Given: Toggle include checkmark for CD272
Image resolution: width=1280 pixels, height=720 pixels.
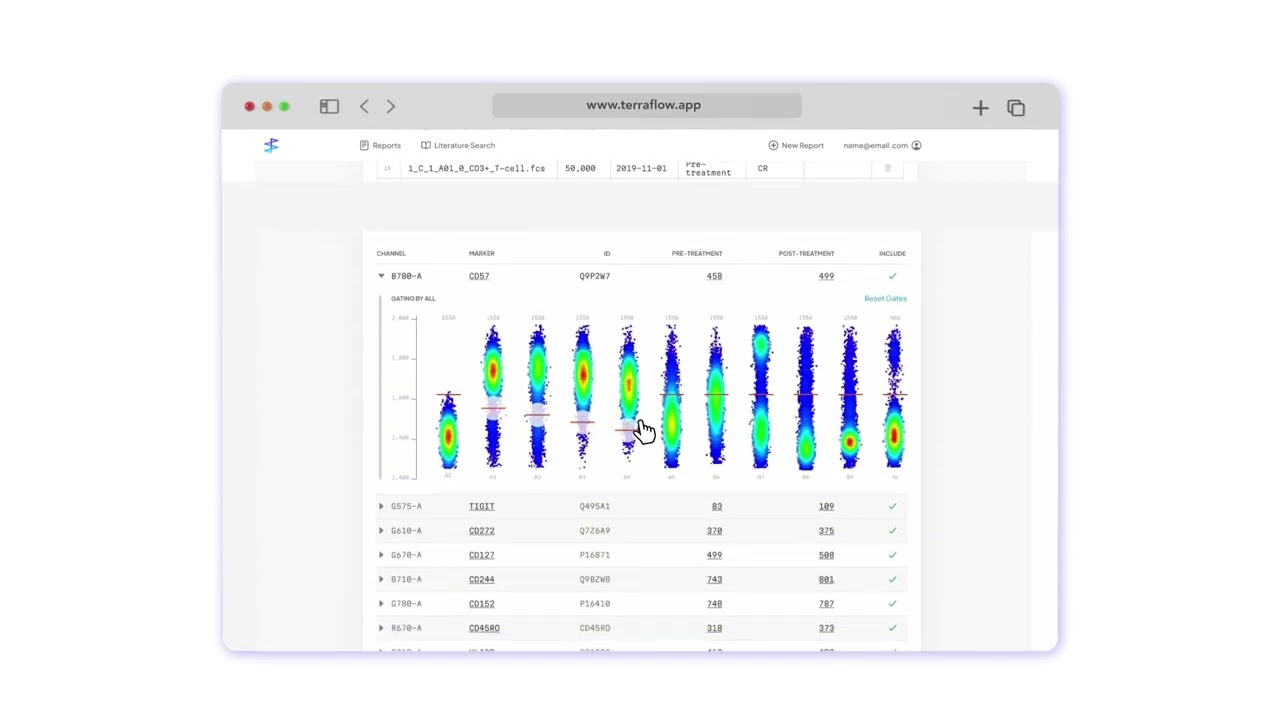Looking at the screenshot, I should click(892, 531).
